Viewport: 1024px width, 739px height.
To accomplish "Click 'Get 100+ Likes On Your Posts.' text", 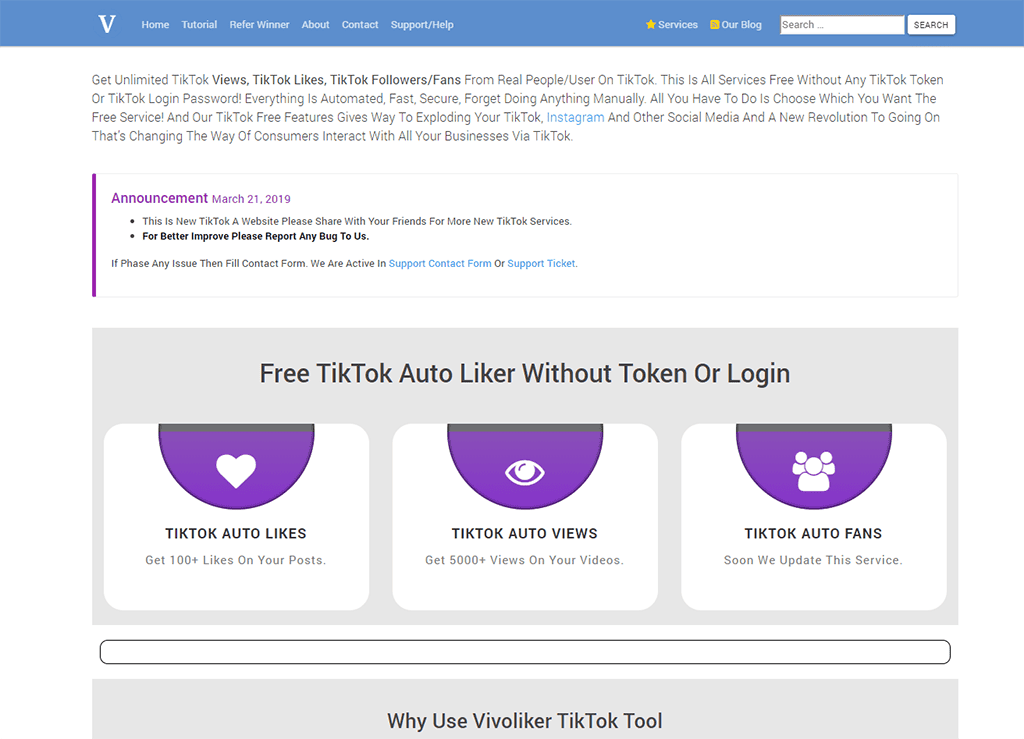I will tap(236, 560).
